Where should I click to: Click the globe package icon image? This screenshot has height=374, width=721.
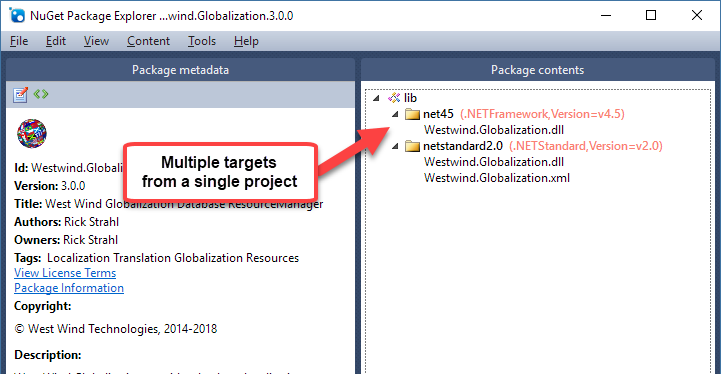32,133
